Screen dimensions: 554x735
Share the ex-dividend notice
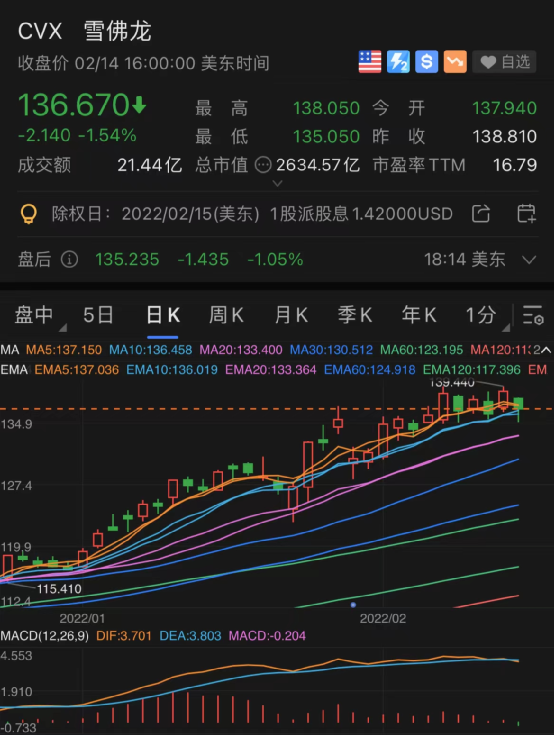tap(481, 214)
